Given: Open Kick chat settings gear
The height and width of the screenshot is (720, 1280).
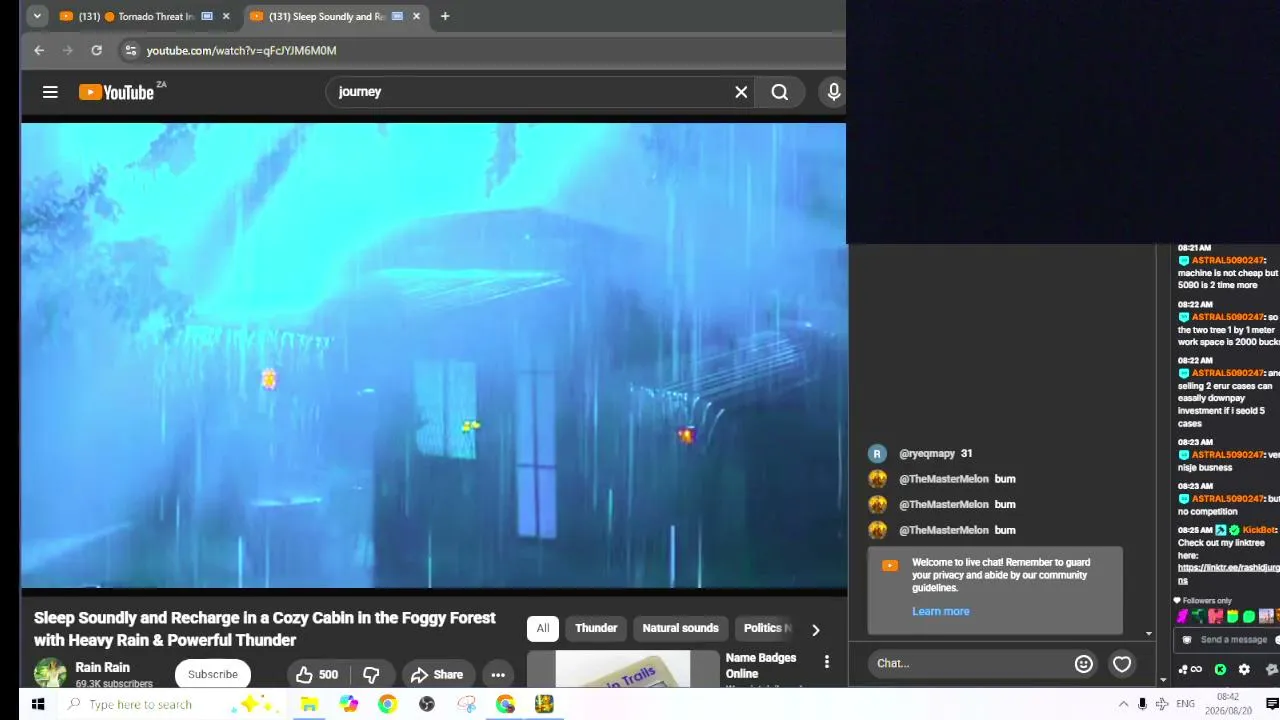Looking at the screenshot, I should [1244, 670].
